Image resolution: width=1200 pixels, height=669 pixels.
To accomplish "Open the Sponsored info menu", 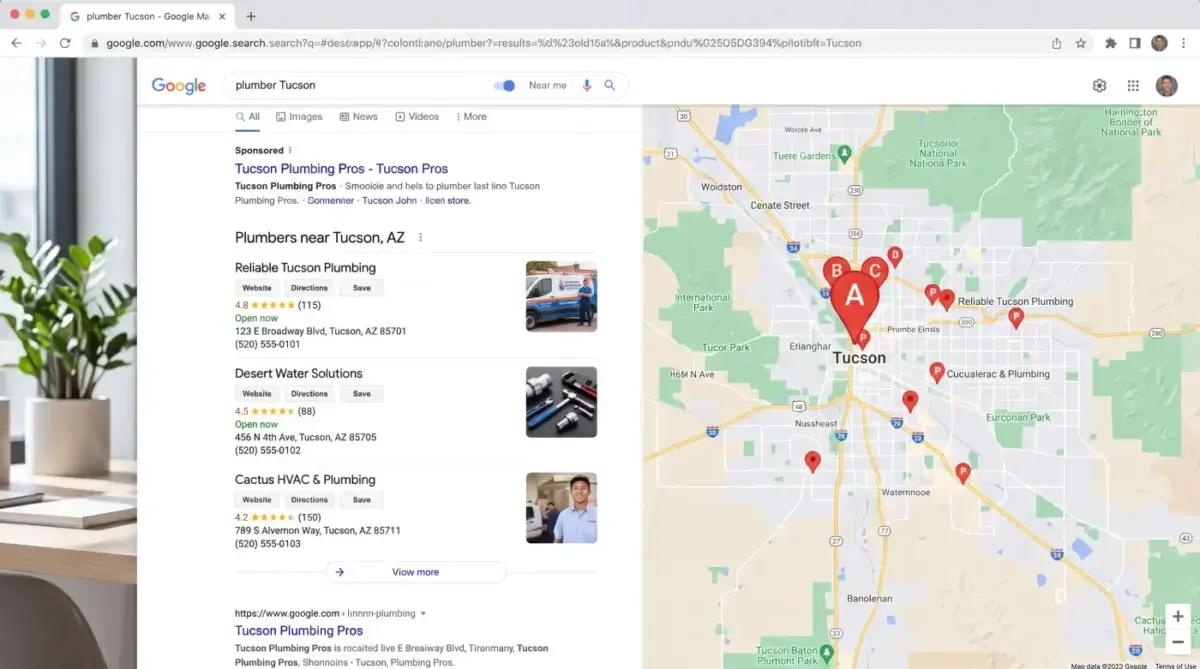I will coord(290,151).
